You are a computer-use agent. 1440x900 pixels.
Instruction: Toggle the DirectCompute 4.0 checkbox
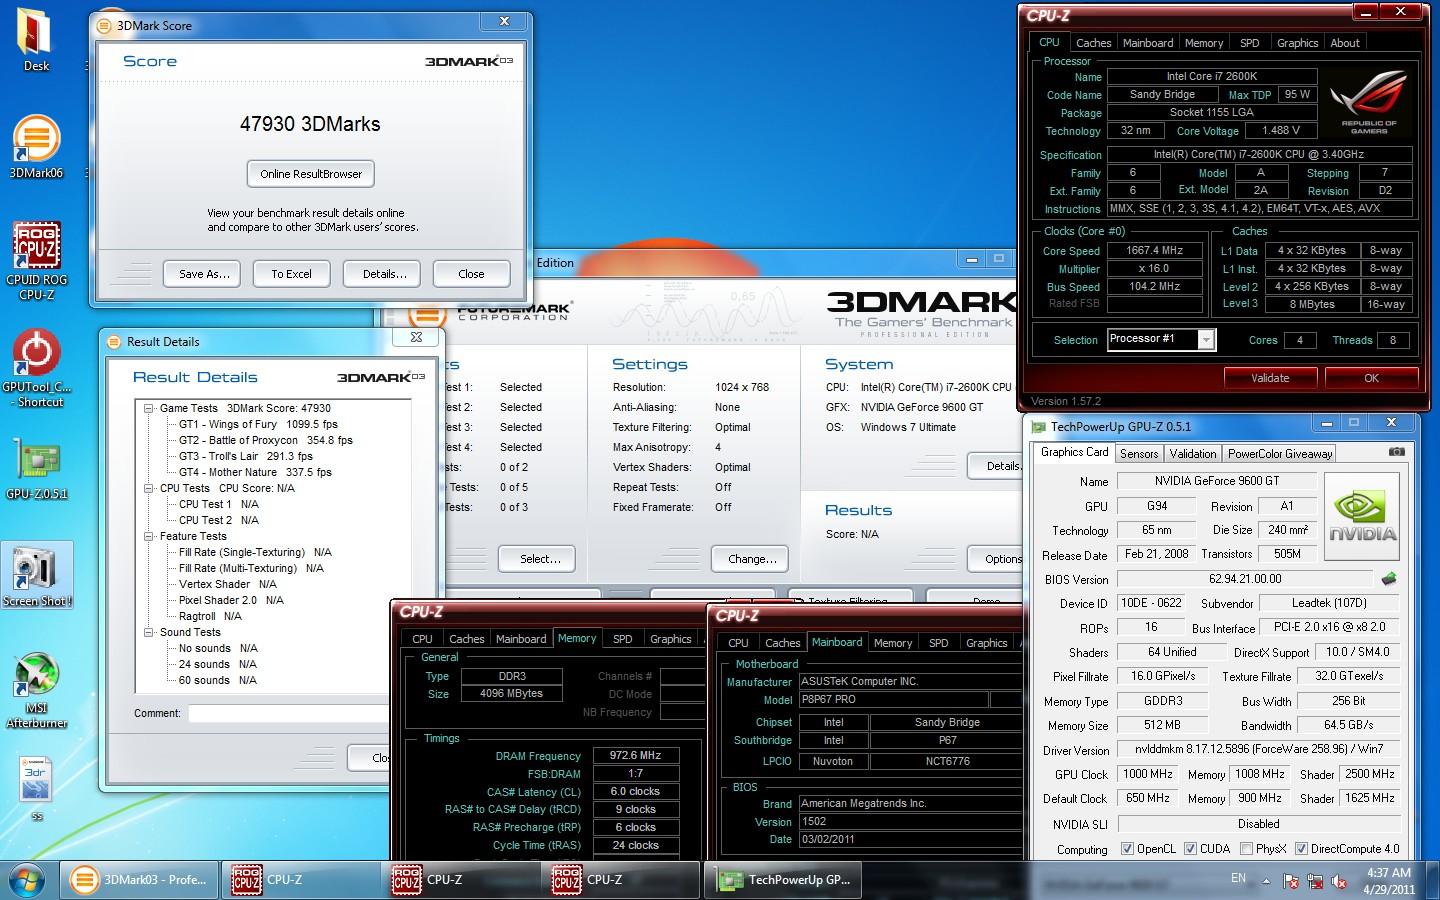click(x=1301, y=849)
